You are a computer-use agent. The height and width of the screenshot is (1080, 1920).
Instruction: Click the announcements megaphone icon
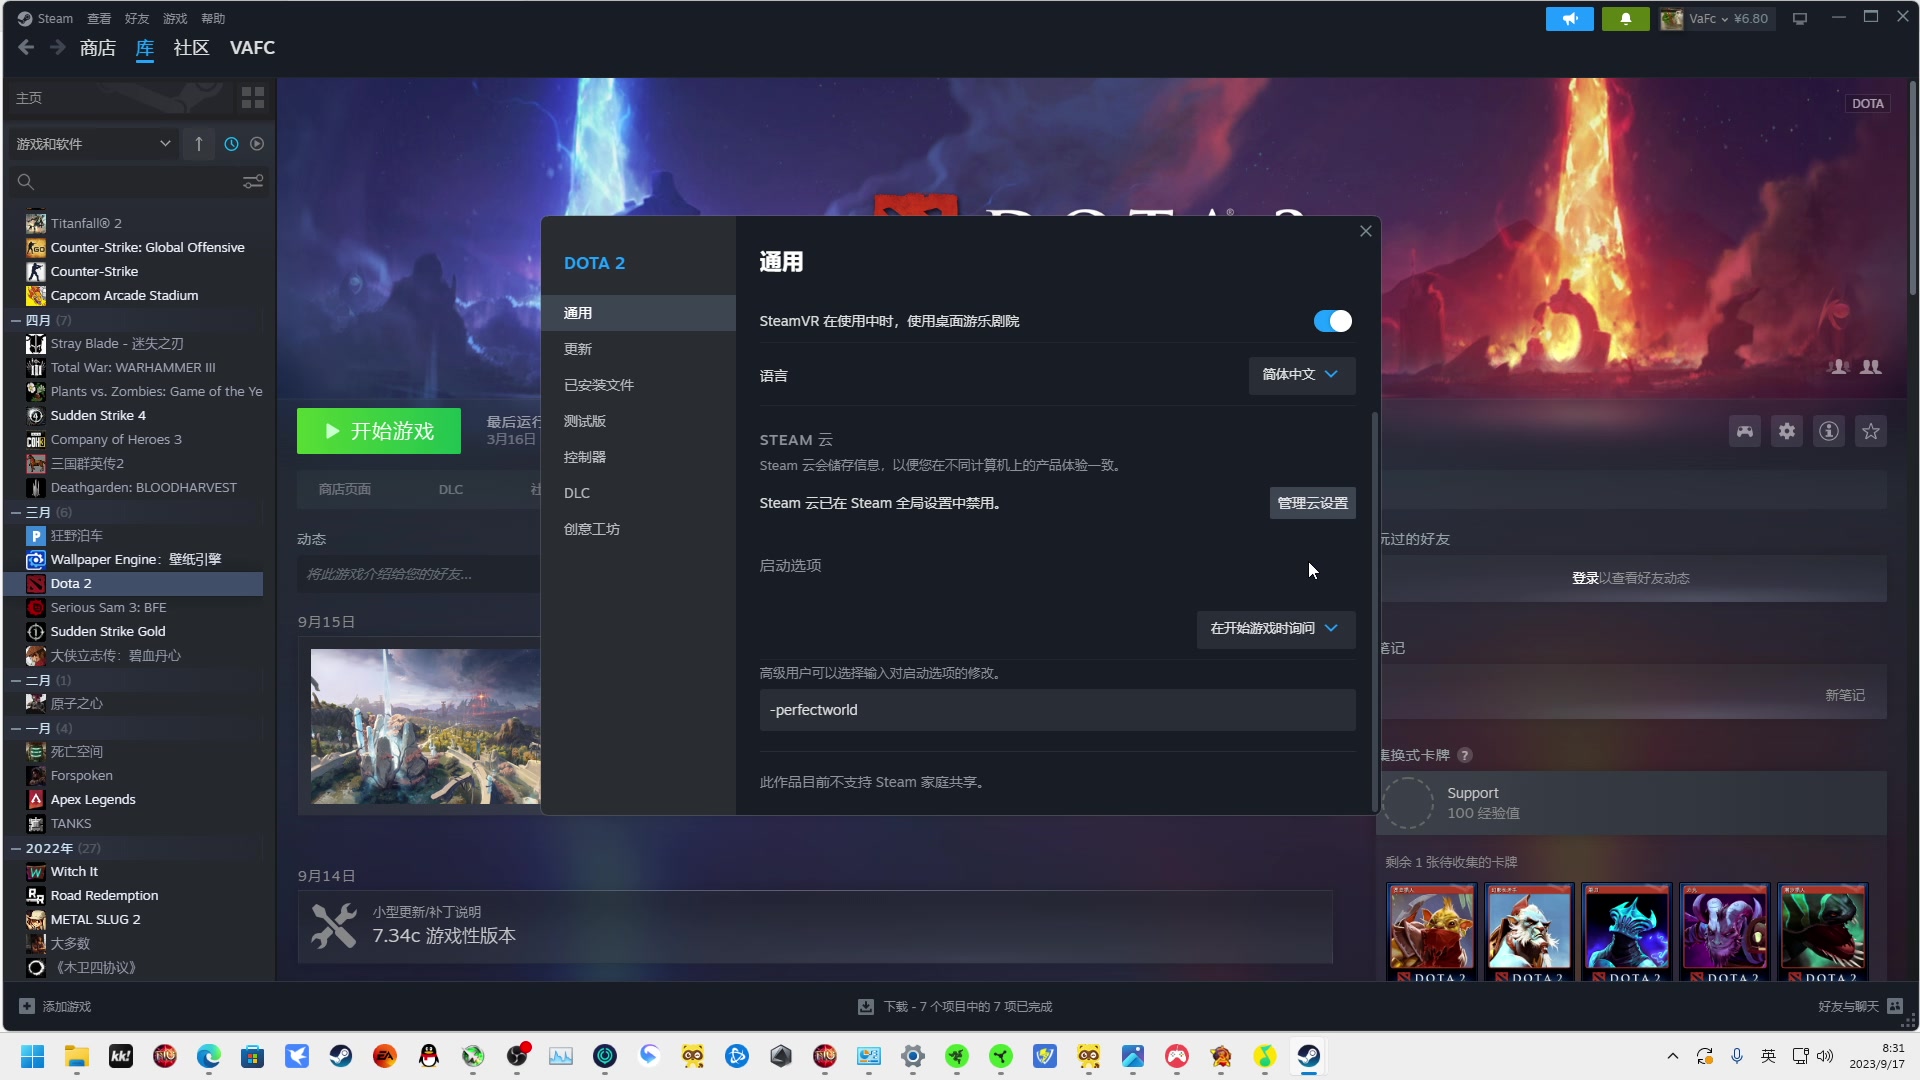(x=1569, y=18)
